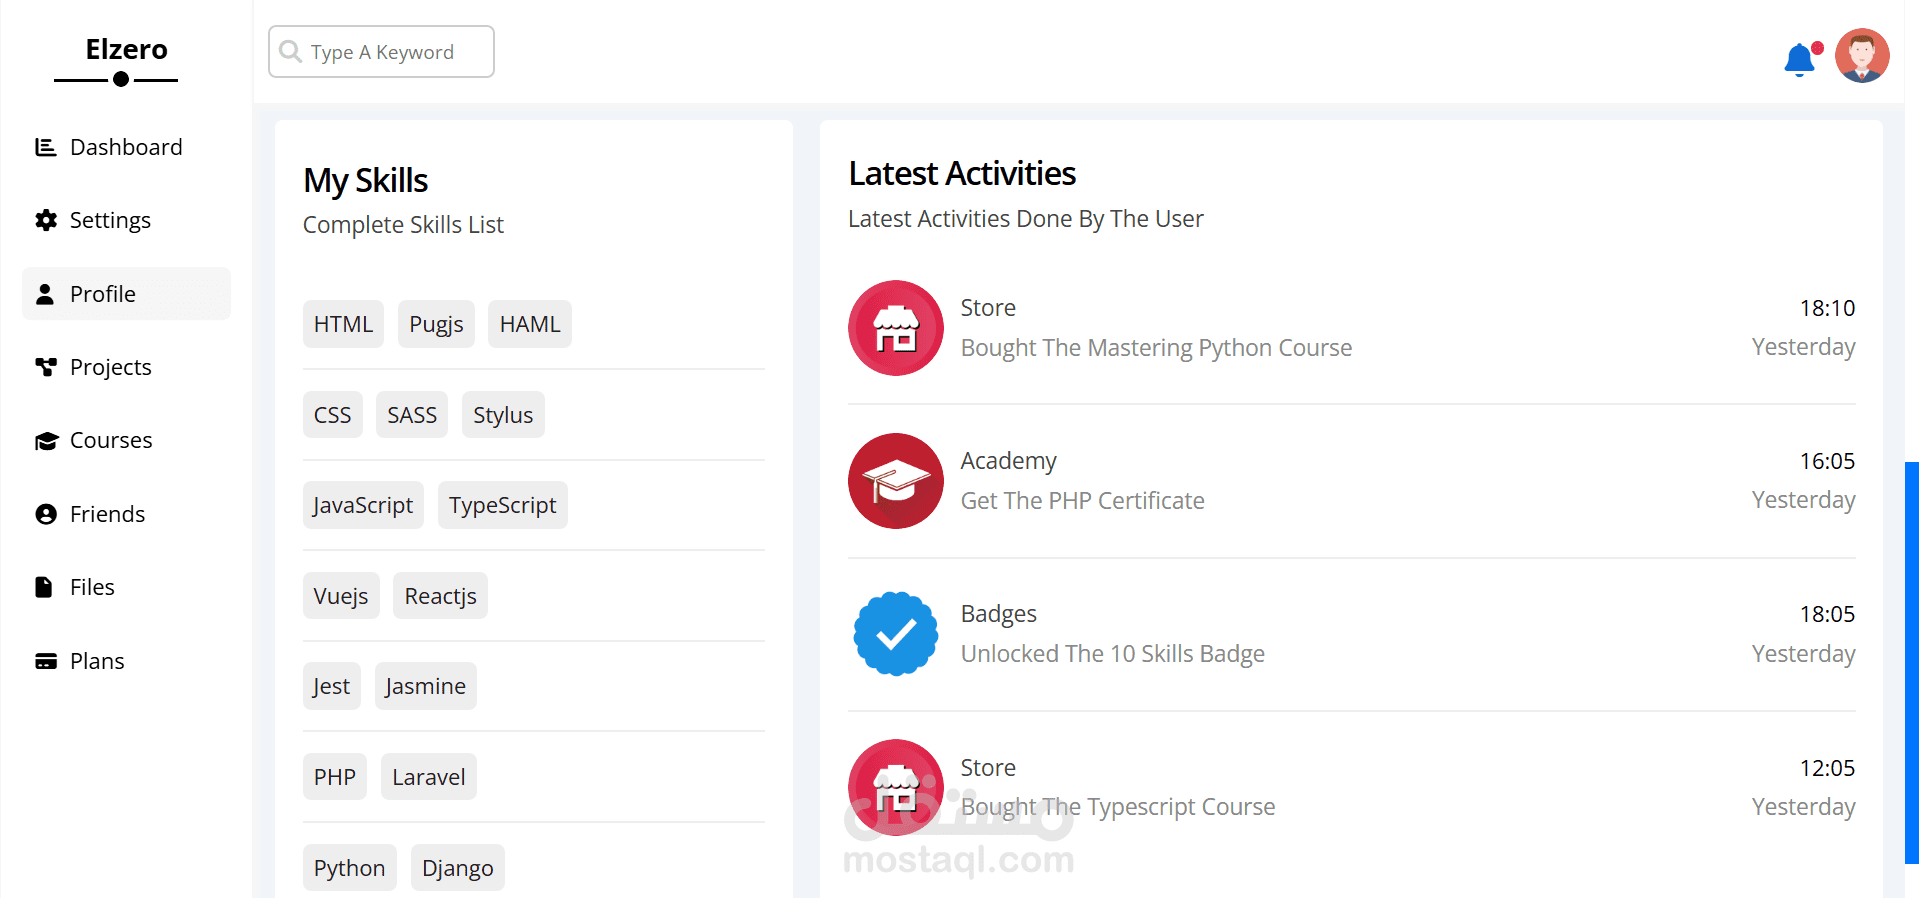Click the red Academy activity icon

(895, 481)
